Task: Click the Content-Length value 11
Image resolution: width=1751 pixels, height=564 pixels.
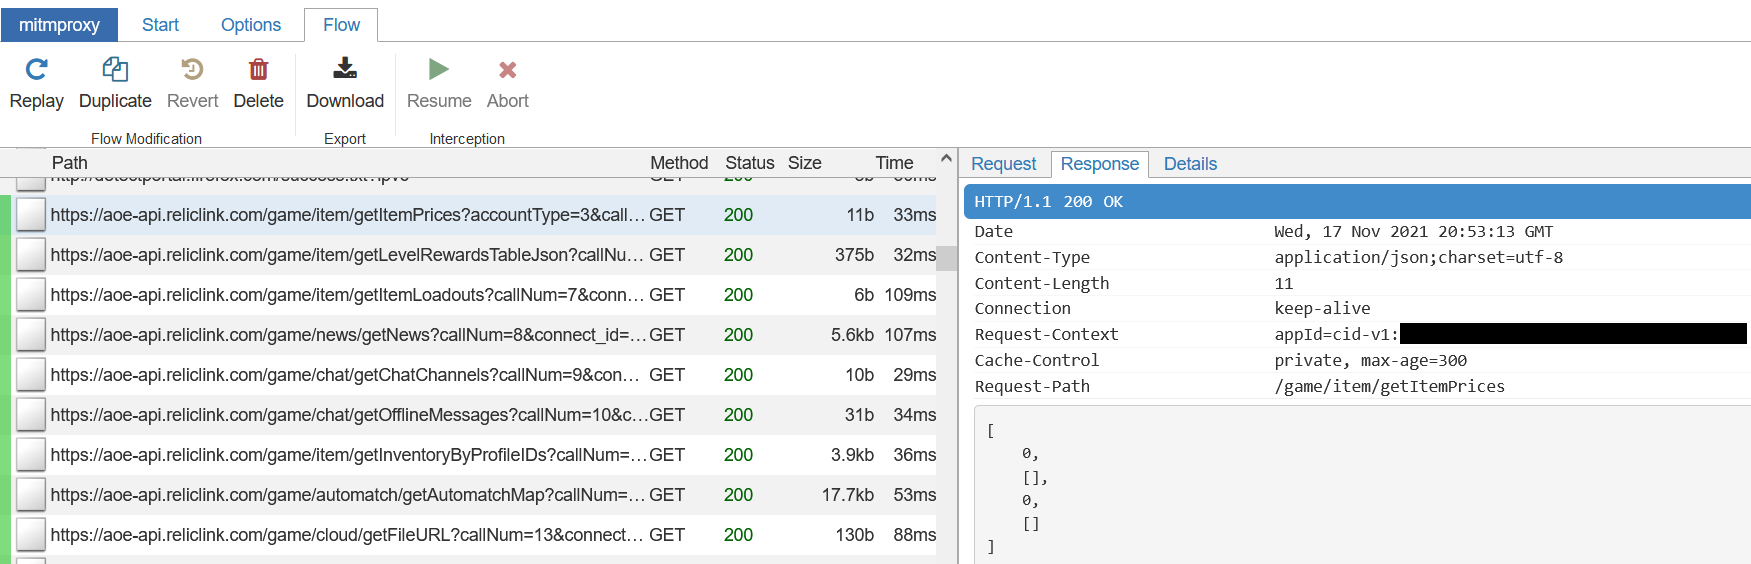Action: click(x=1283, y=284)
